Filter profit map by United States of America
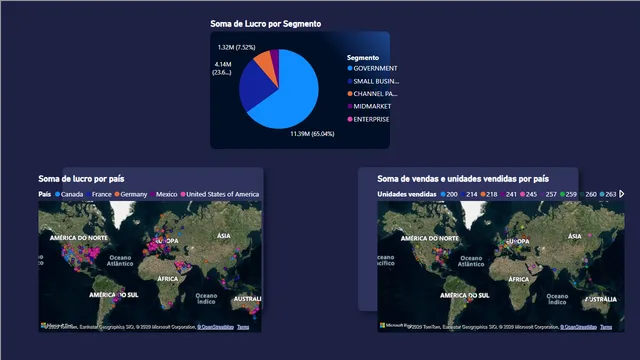This screenshot has height=360, width=640. (x=220, y=194)
